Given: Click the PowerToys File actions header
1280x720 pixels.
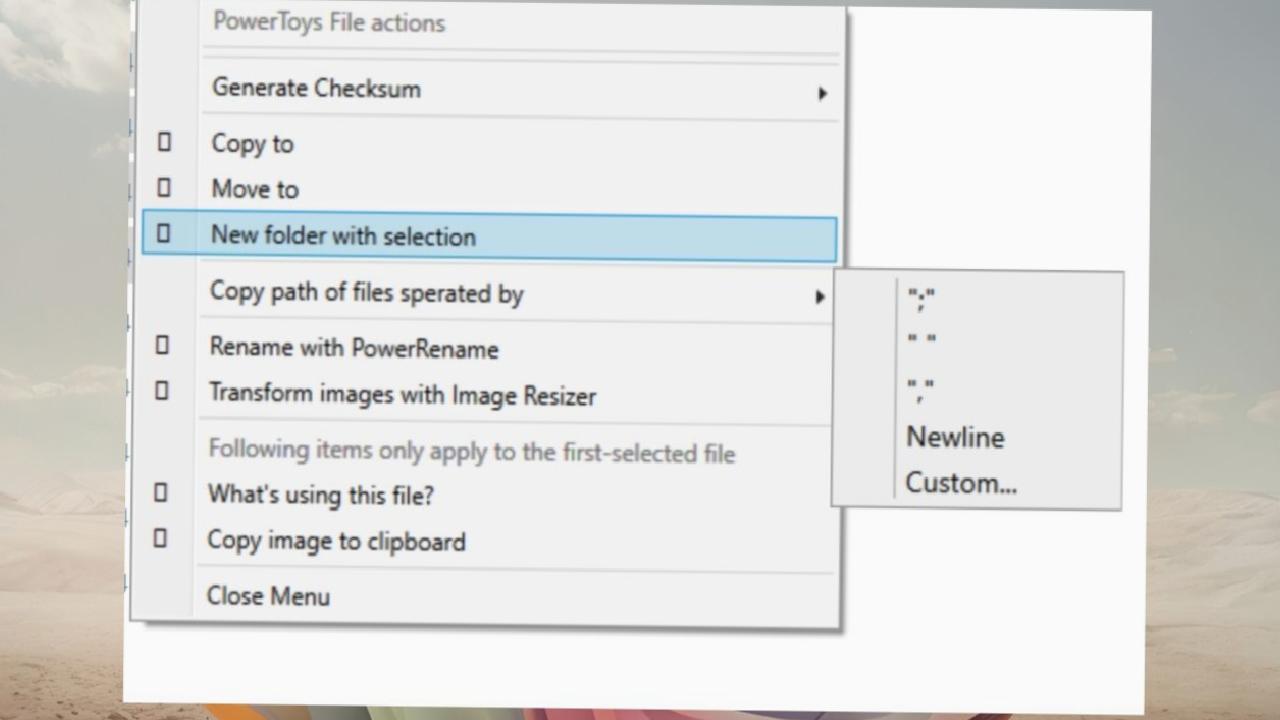Looking at the screenshot, I should coord(329,22).
